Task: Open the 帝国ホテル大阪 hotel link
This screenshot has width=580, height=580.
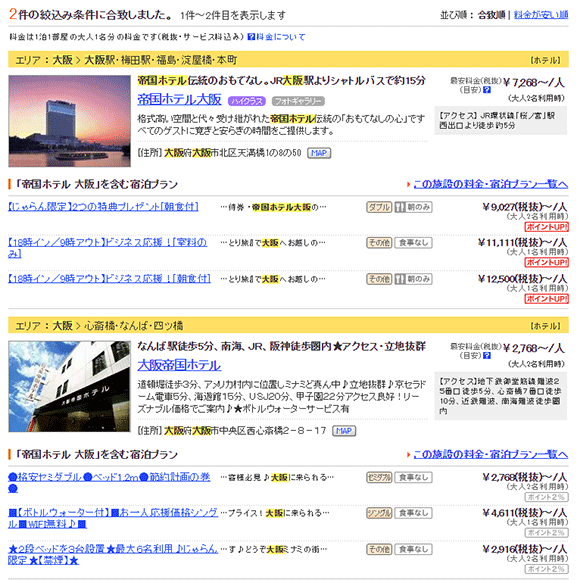Action: pos(179,99)
